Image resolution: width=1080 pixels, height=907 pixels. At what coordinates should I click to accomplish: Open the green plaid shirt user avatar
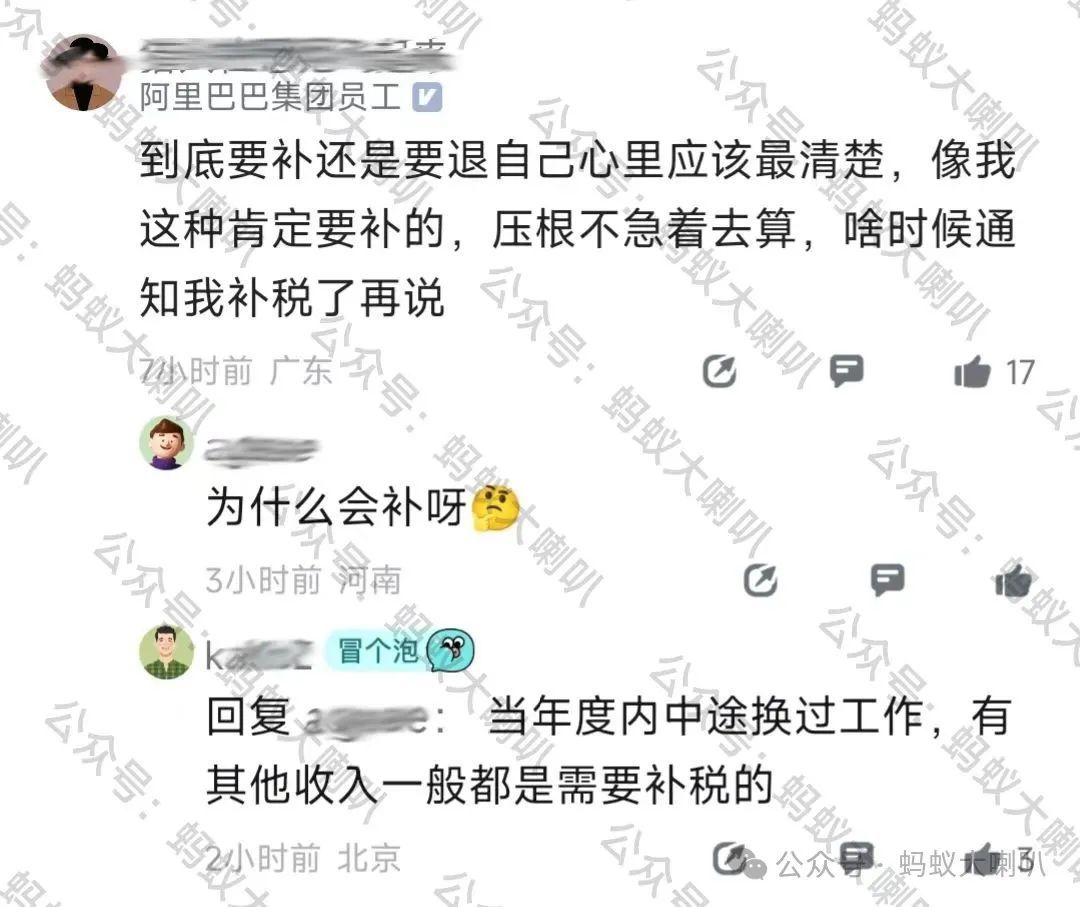166,651
